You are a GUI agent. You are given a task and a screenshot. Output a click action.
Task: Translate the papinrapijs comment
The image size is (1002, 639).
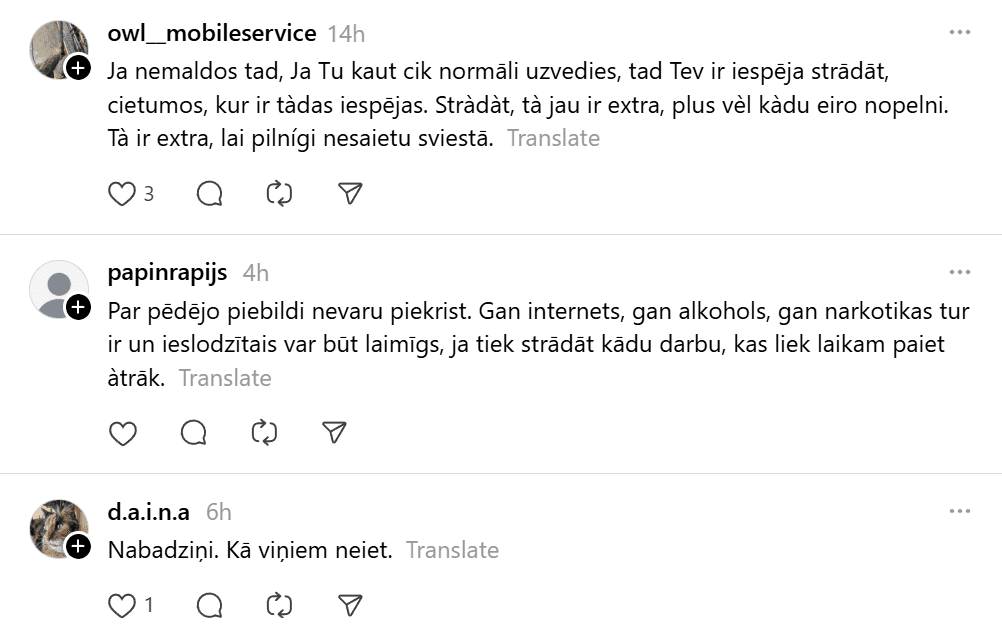[225, 378]
